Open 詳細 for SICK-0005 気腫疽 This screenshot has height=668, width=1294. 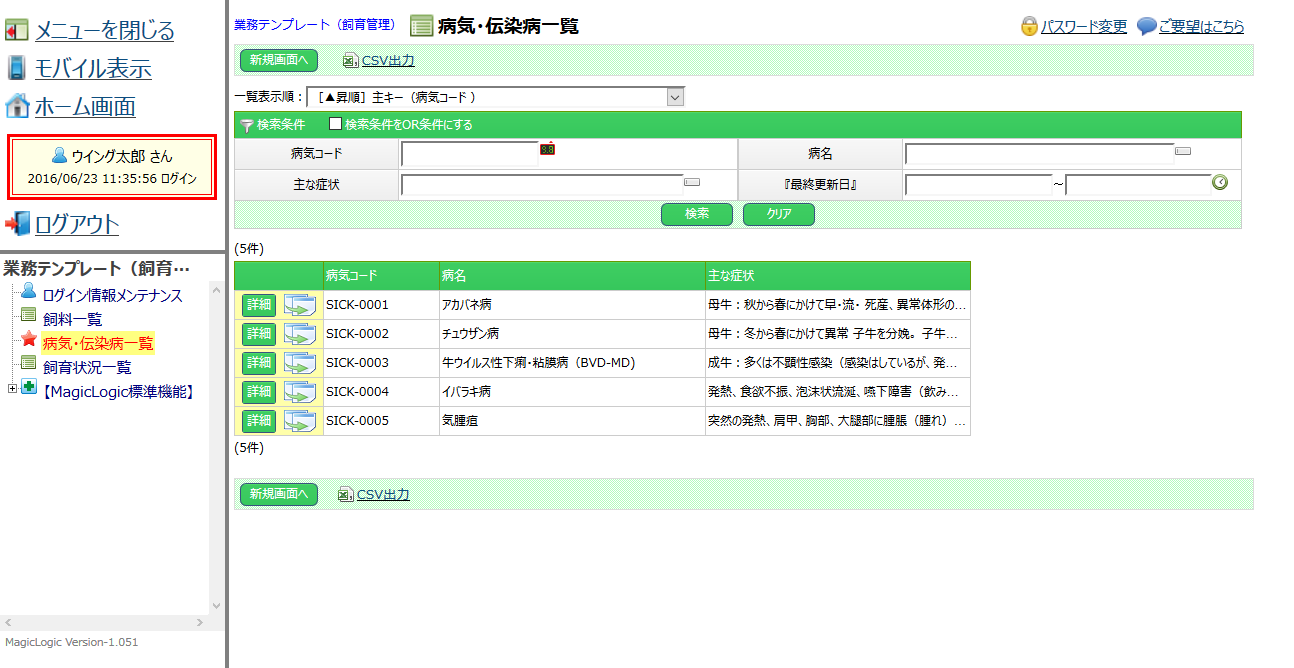coord(259,421)
